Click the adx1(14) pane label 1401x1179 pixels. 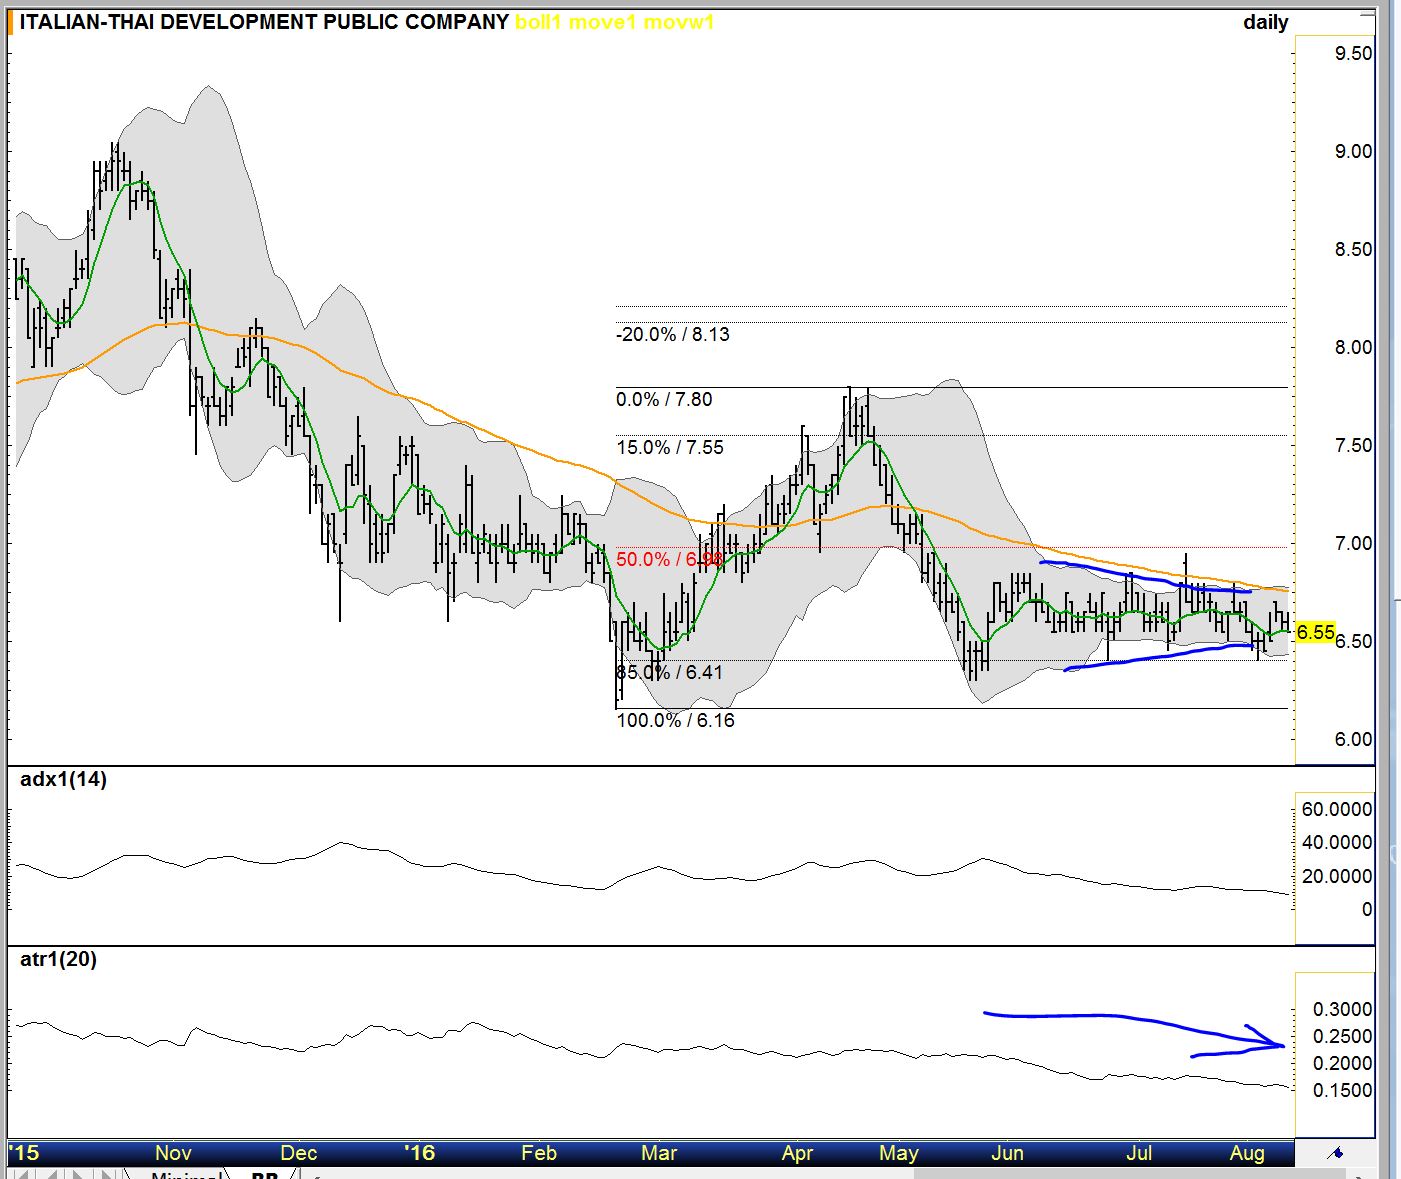point(63,779)
